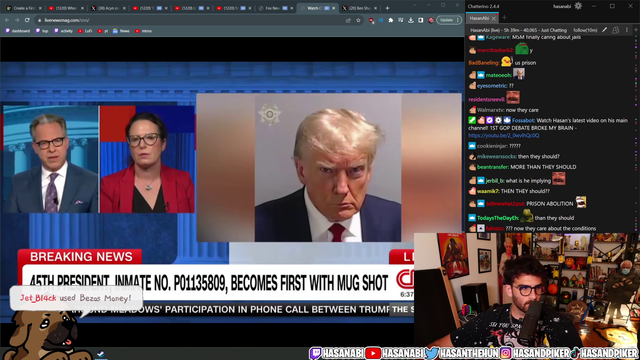Click username jerbil_b in chat
The image size is (640, 360).
click(495, 181)
